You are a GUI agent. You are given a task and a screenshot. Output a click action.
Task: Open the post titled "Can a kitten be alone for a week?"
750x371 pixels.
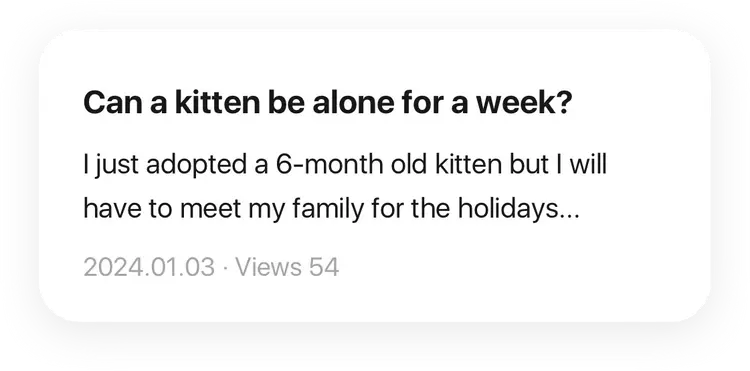(328, 103)
